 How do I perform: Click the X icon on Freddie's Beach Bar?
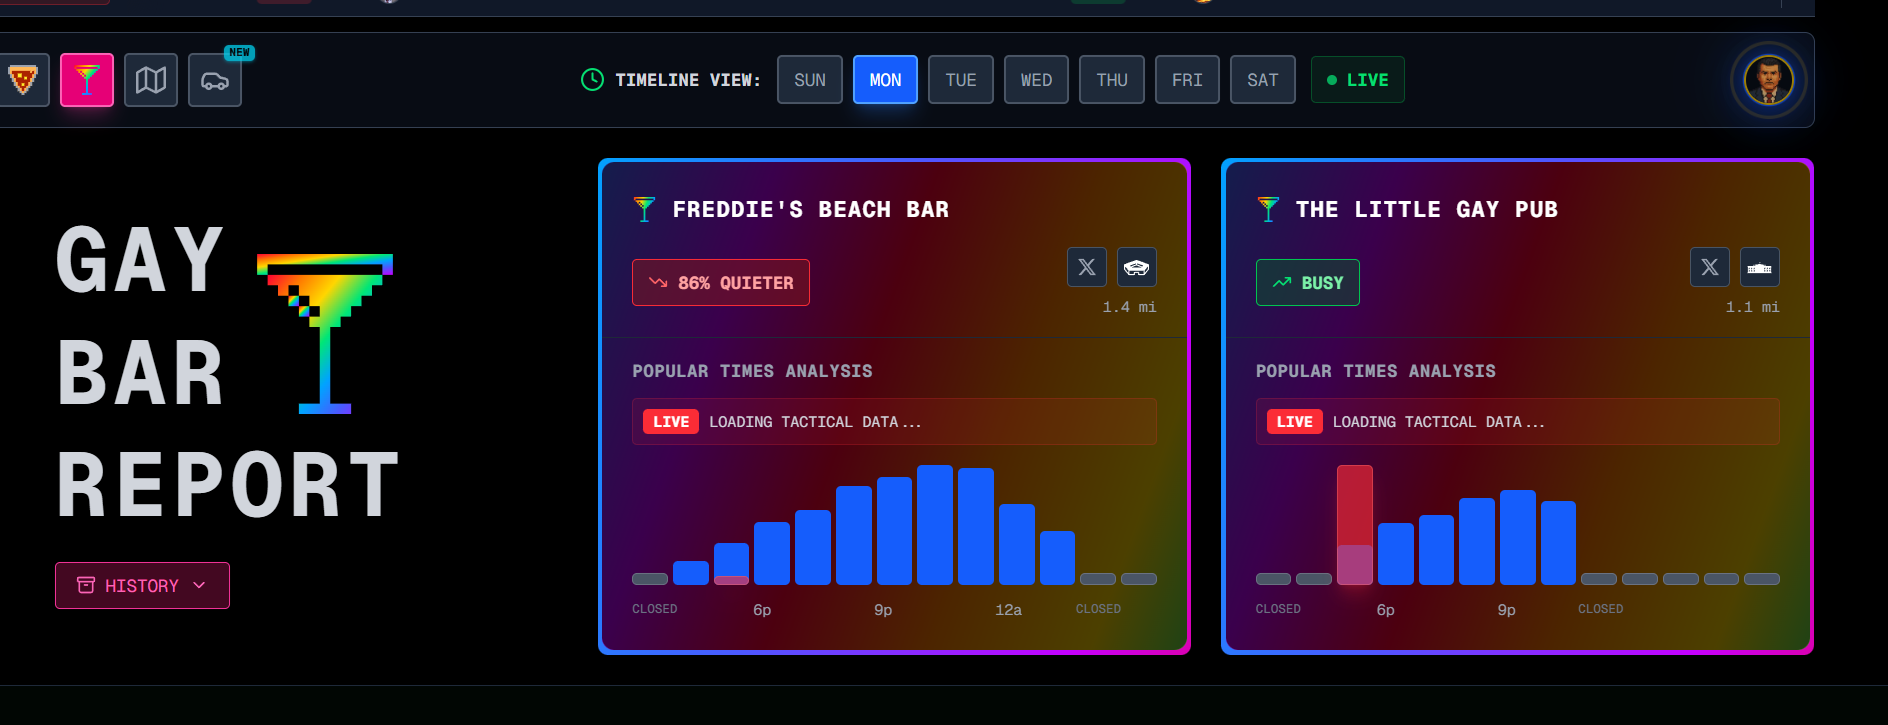[1087, 267]
